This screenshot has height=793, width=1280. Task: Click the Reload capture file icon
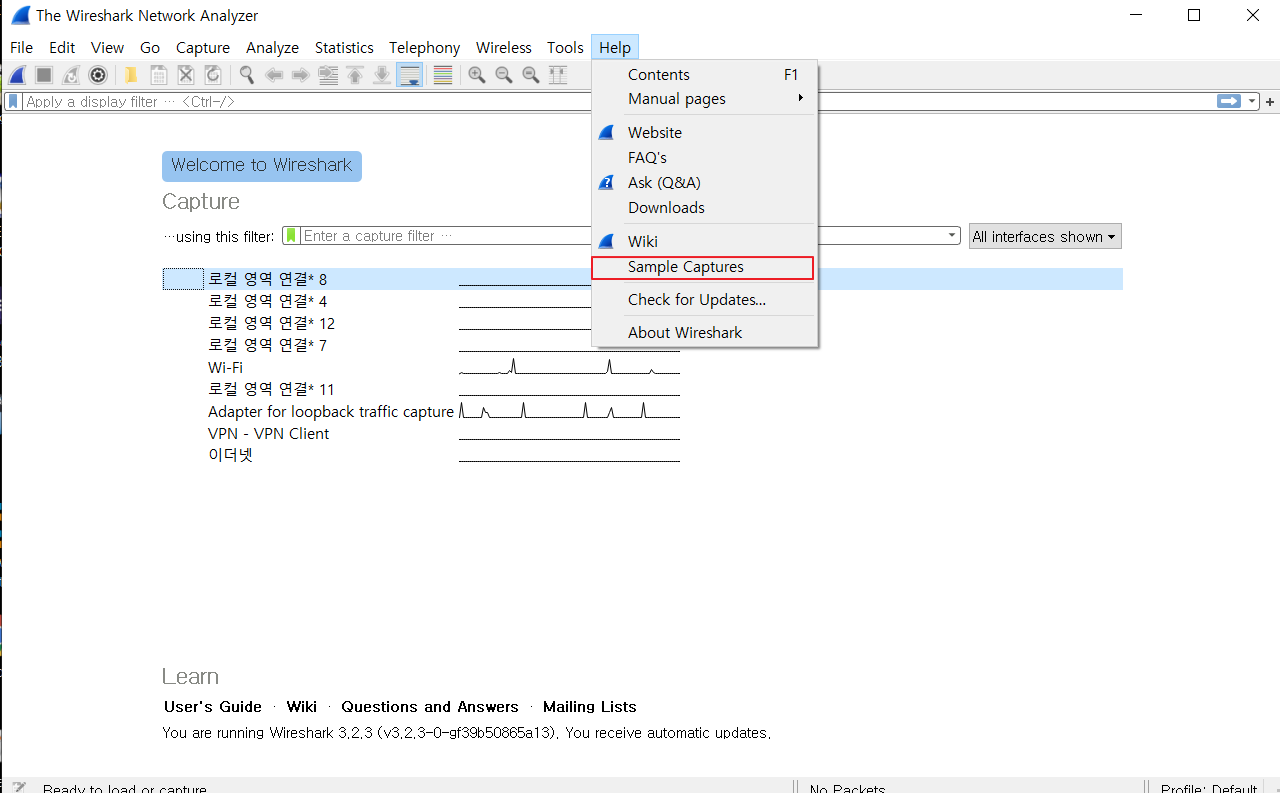(212, 75)
